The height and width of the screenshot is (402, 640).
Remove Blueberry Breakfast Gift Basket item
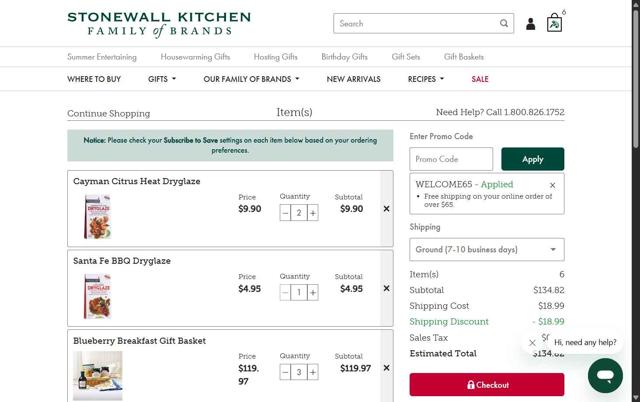[386, 368]
